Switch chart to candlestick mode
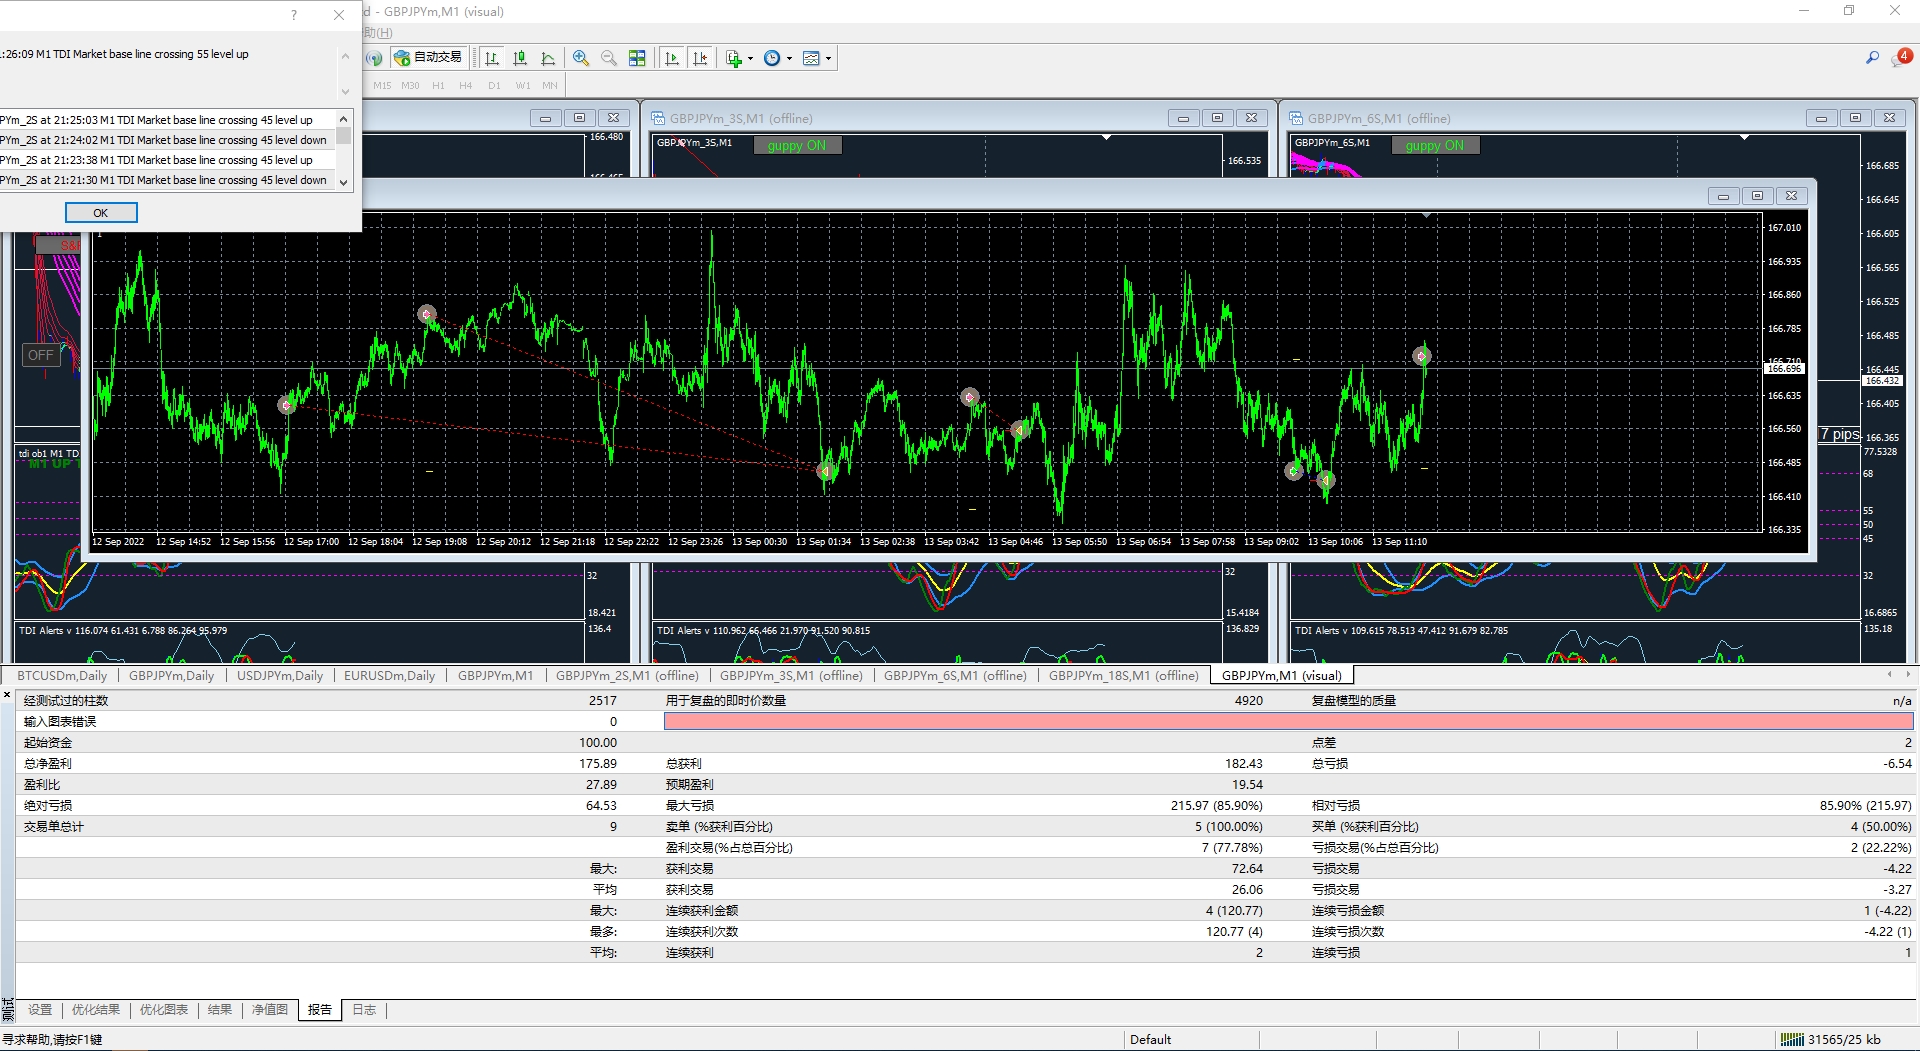 pyautogui.click(x=520, y=58)
